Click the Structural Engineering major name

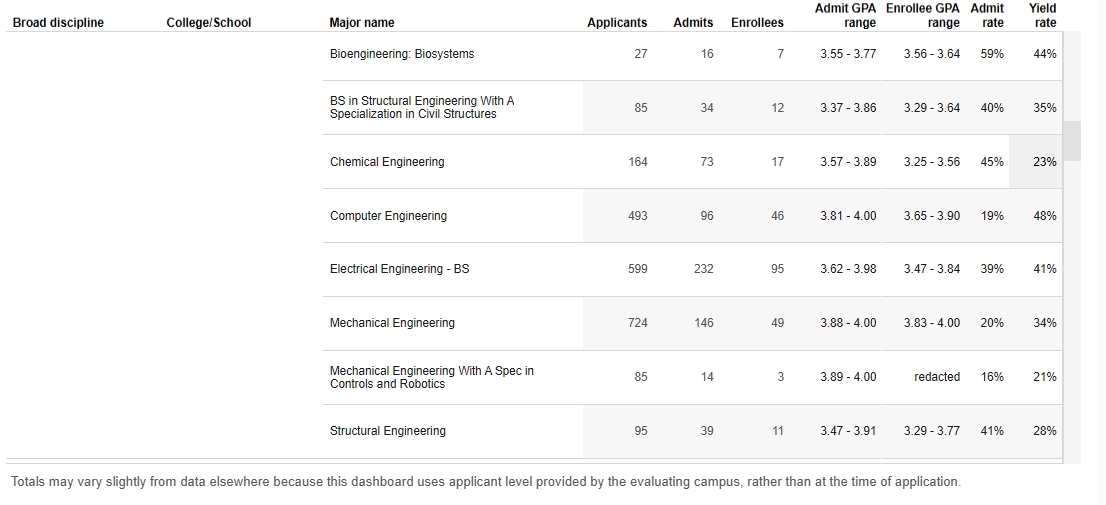[x=388, y=431]
